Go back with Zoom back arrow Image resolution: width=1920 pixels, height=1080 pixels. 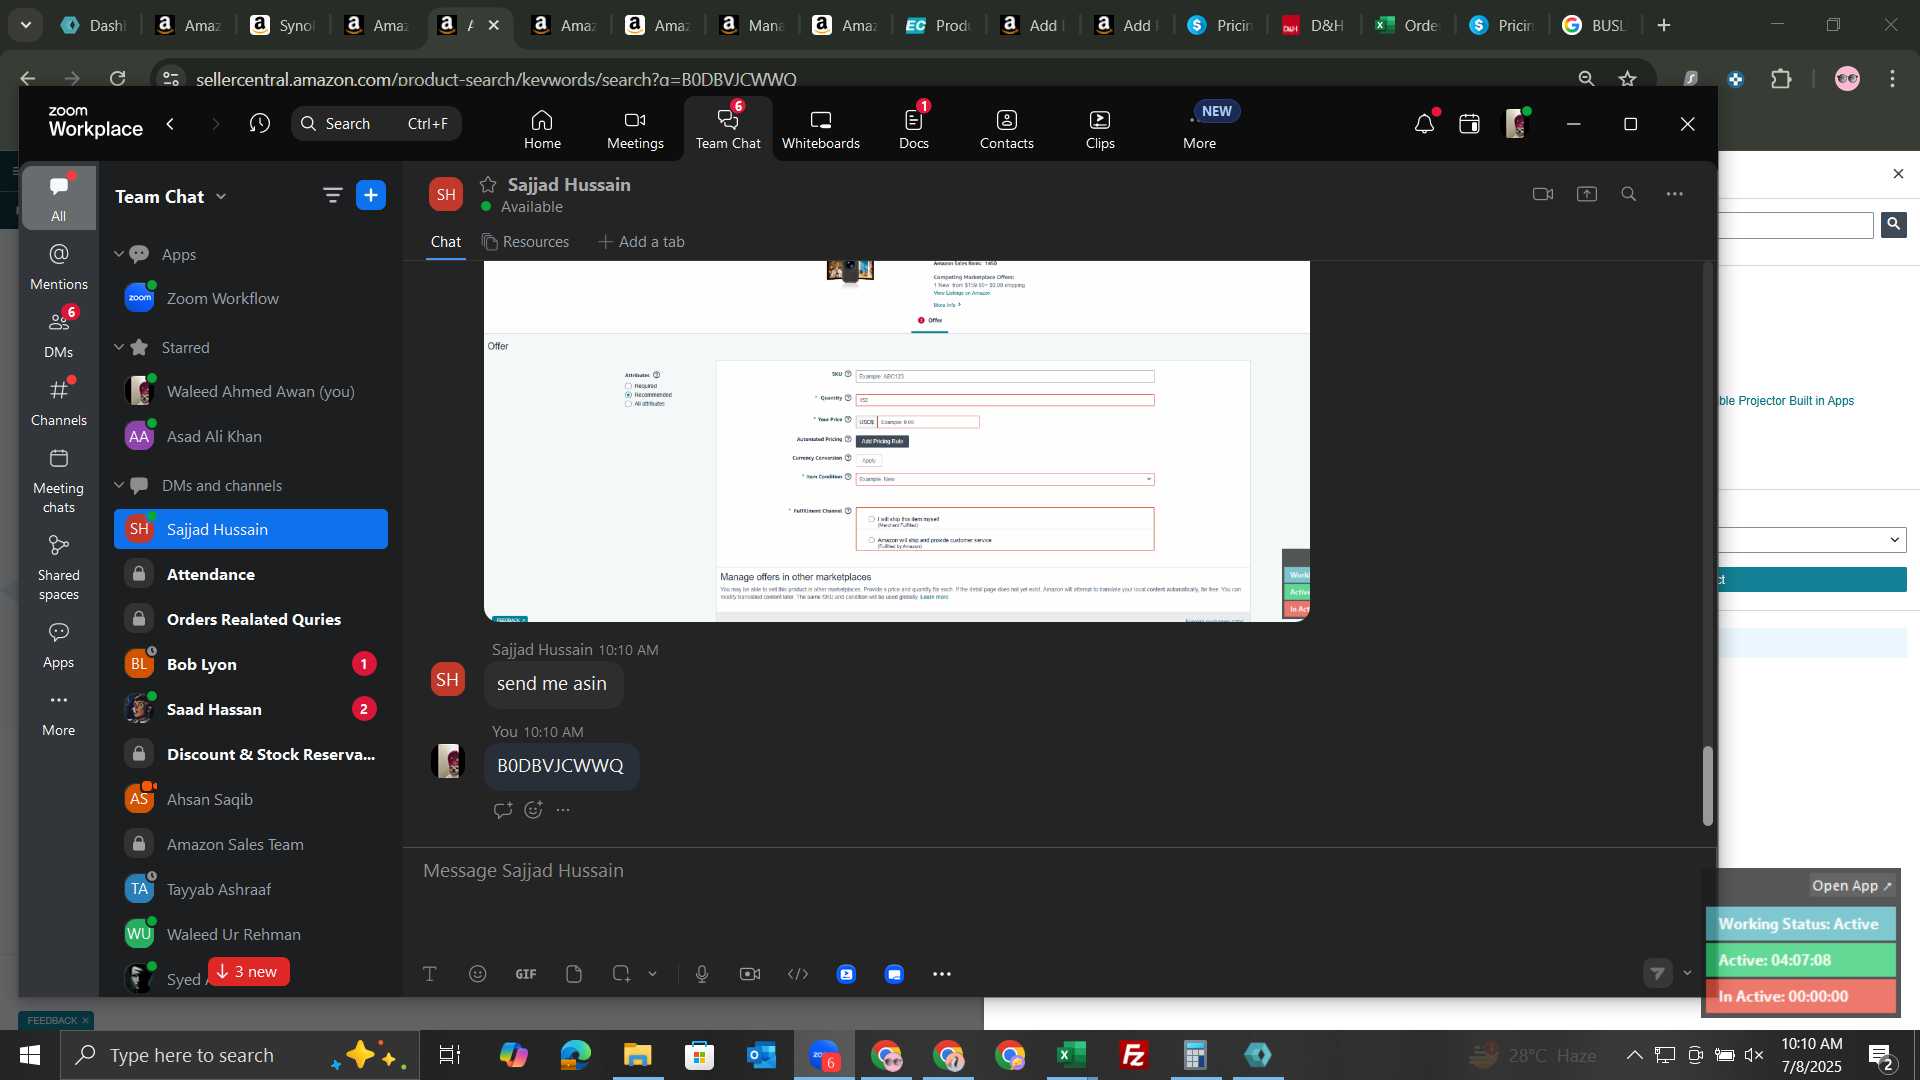pos(171,123)
